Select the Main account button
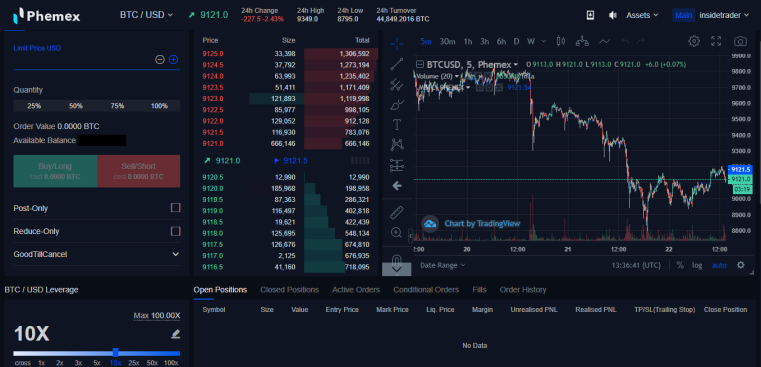Image resolution: width=761 pixels, height=367 pixels. 683,15
